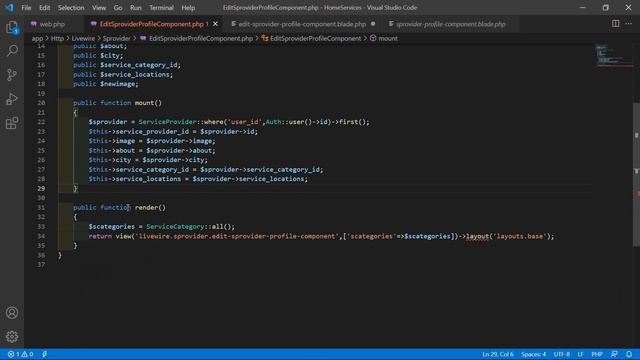Open the Explorer view in activity bar

pyautogui.click(x=12, y=27)
